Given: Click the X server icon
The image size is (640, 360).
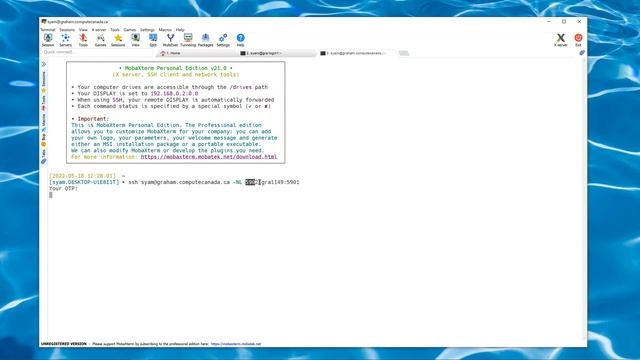Looking at the screenshot, I should pyautogui.click(x=561, y=40).
